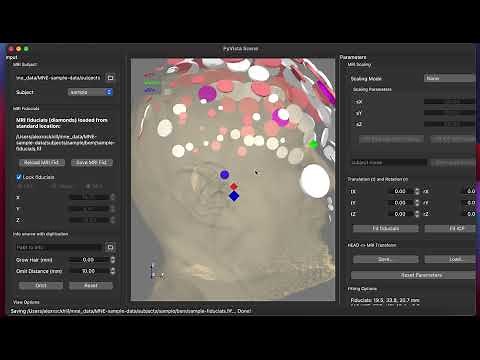
Task: Adjust the tY translation stepper arrows
Action: tap(417, 203)
